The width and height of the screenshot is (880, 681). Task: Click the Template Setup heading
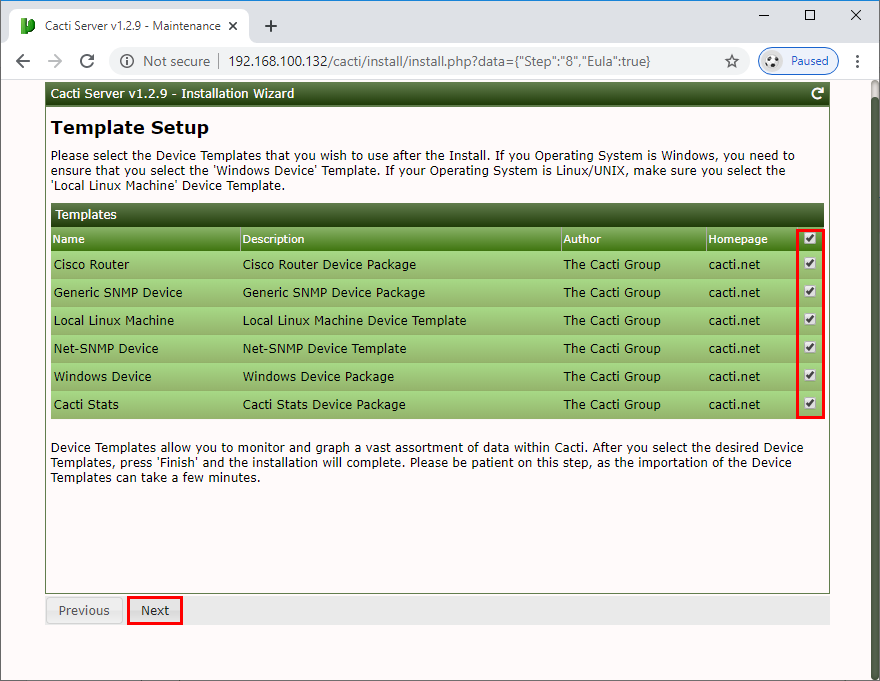[x=130, y=127]
